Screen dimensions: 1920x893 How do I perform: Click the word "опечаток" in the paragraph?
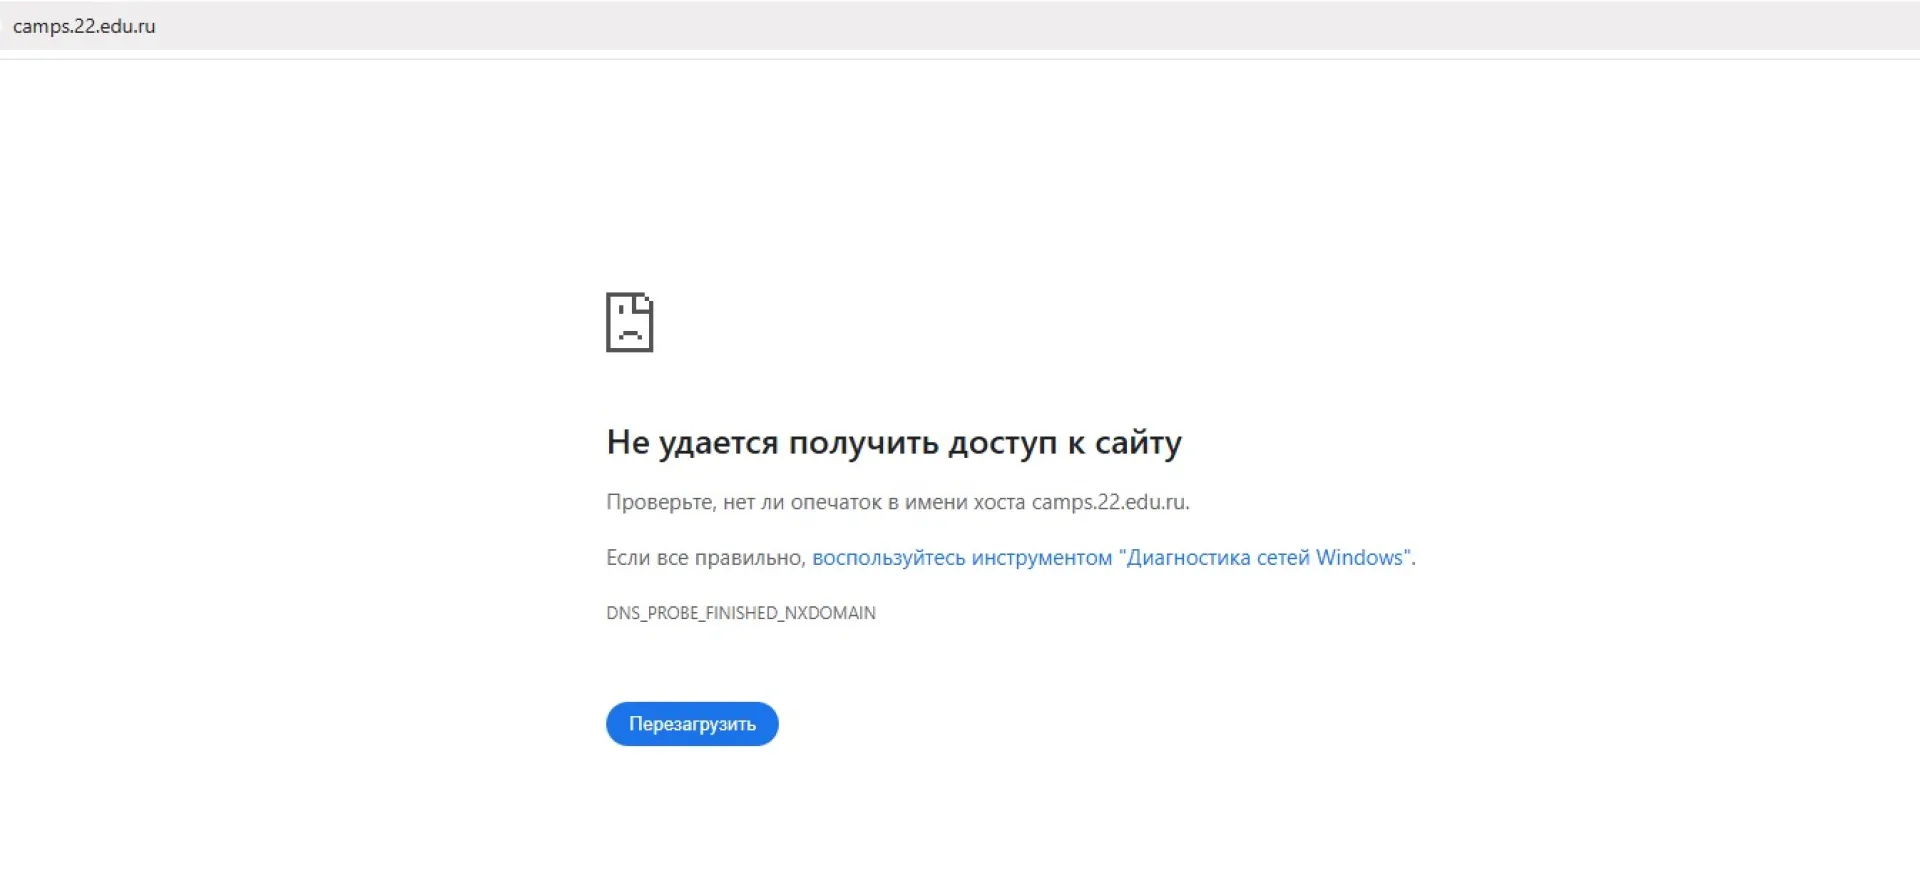(836, 502)
